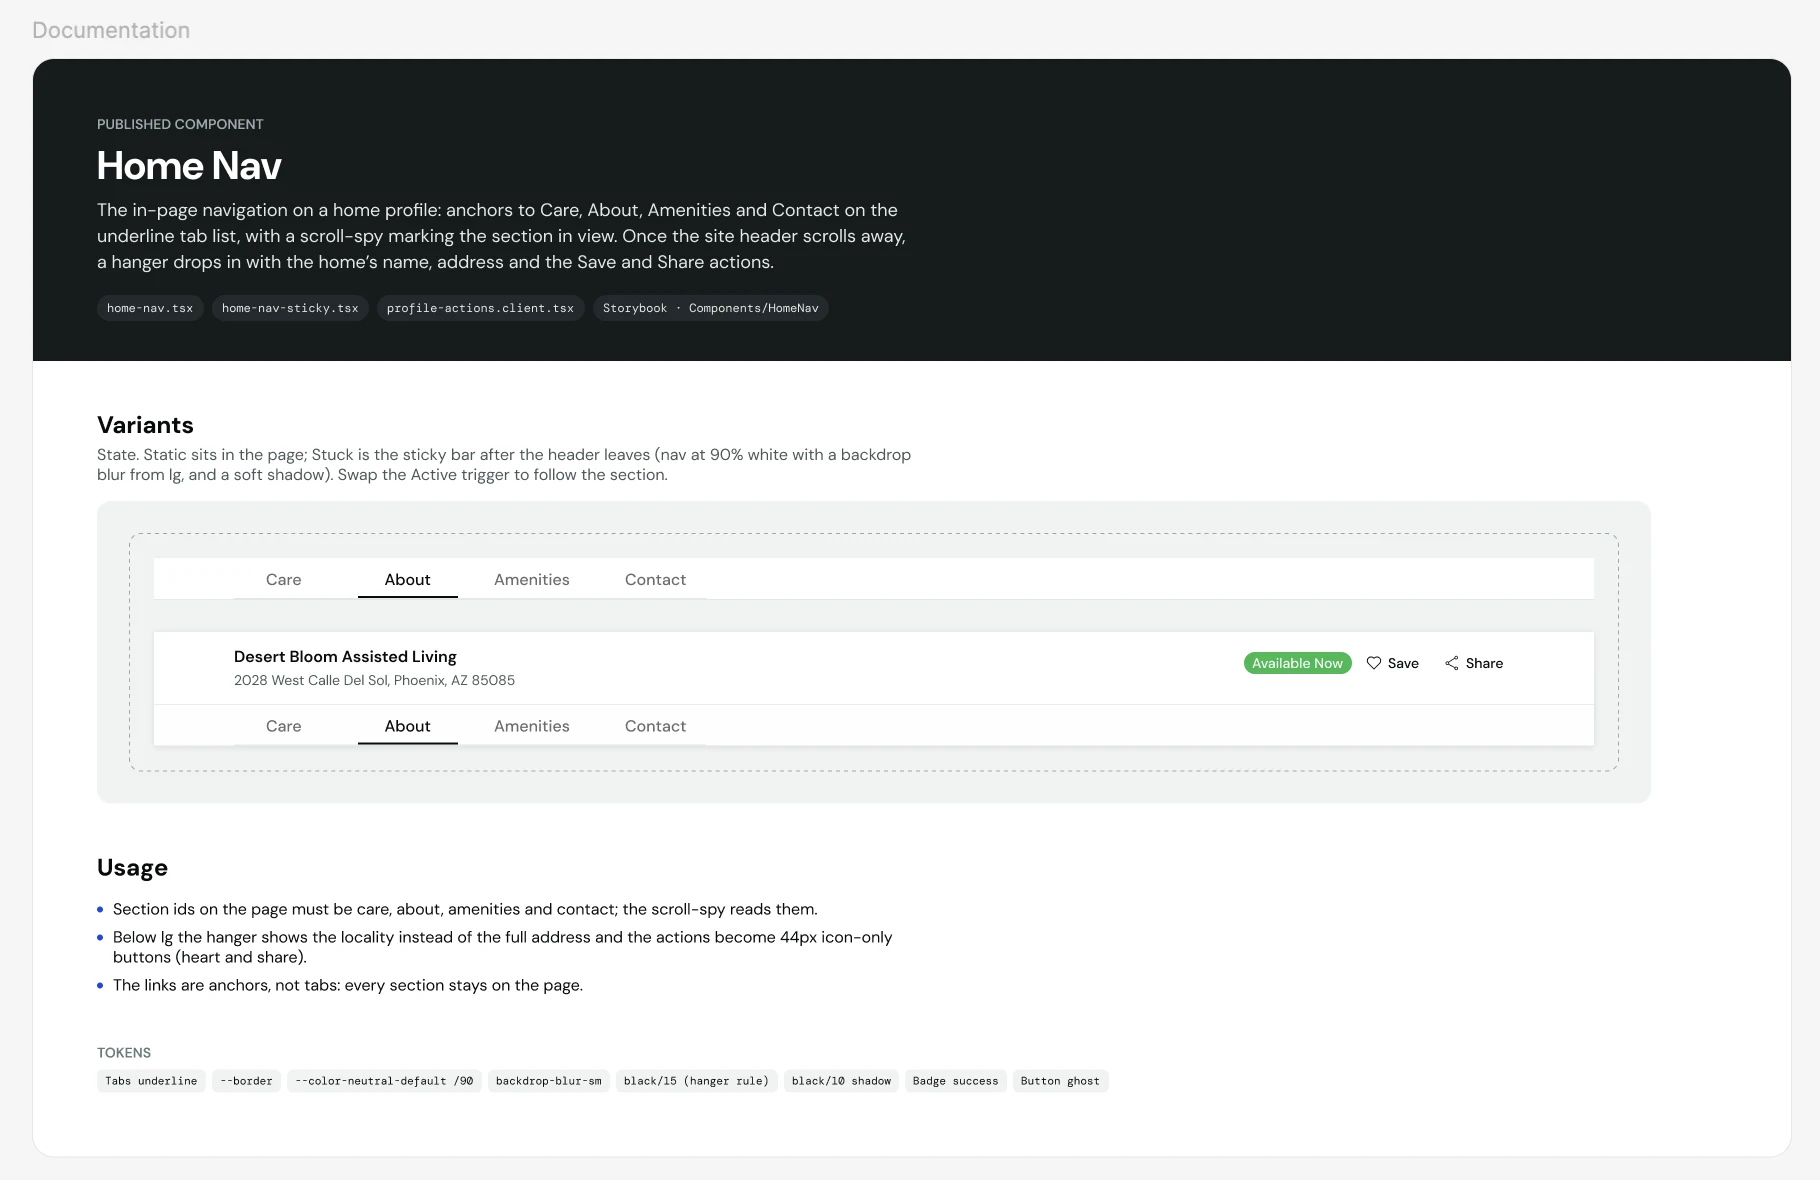The width and height of the screenshot is (1820, 1180).
Task: Click the share icon beside Share
Action: 1452,663
